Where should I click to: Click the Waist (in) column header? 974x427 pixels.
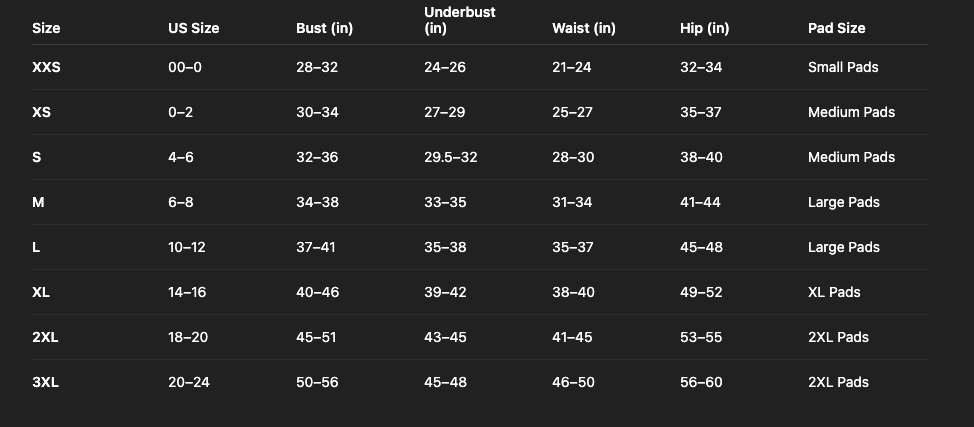(x=583, y=28)
